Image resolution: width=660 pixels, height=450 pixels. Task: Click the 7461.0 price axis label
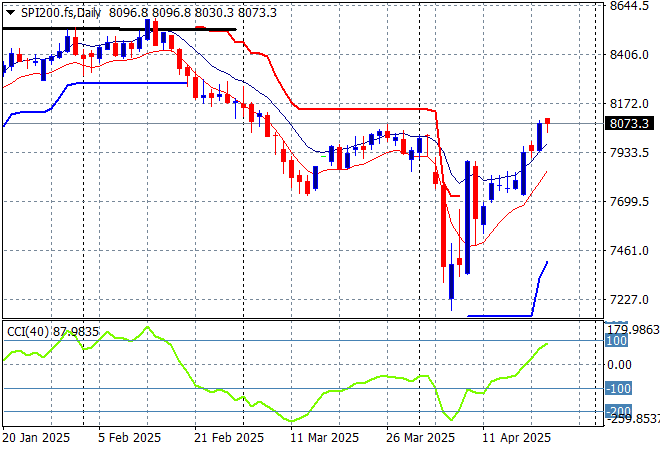(x=629, y=251)
